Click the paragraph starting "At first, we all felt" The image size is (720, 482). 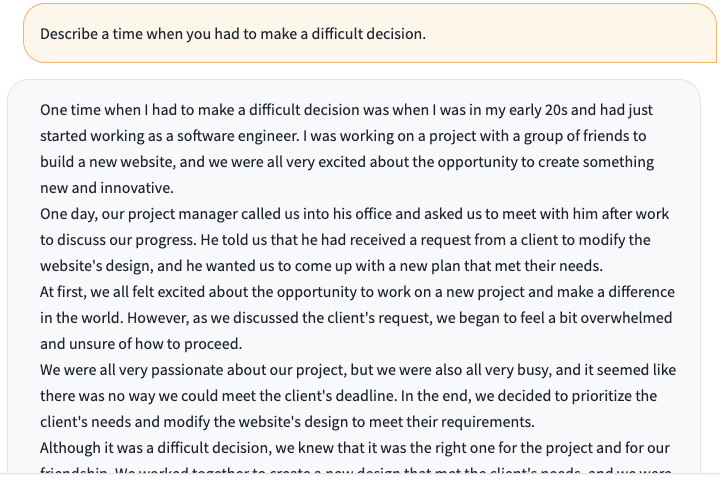click(x=357, y=318)
